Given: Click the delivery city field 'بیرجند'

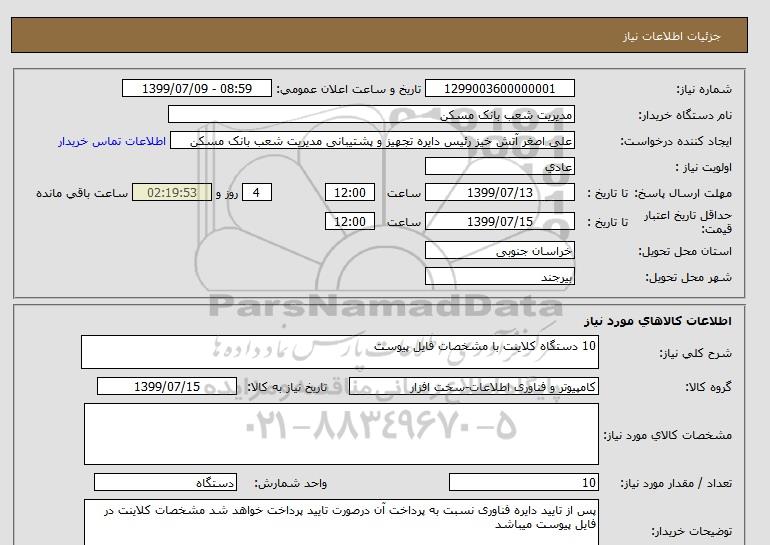Looking at the screenshot, I should click(x=499, y=276).
